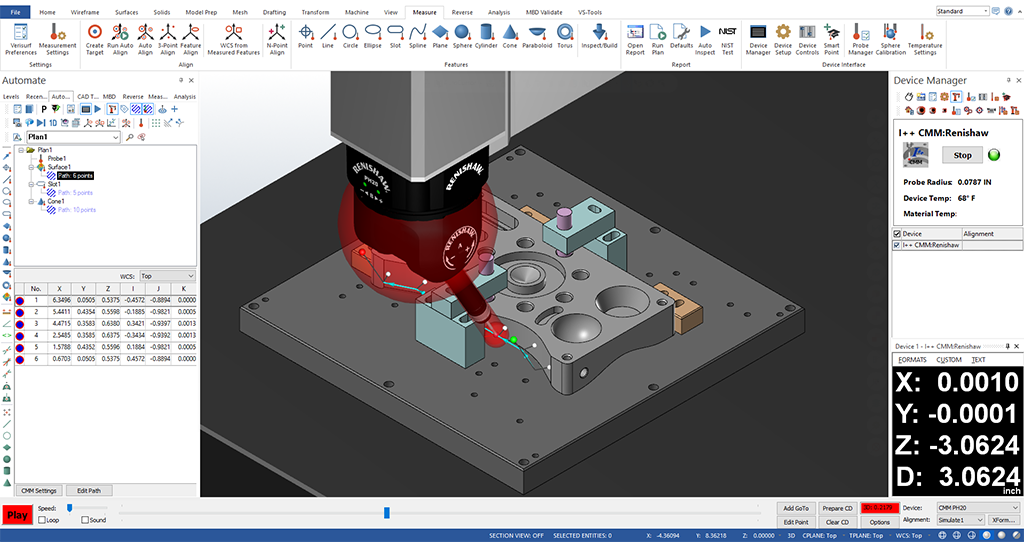Switch to the Wireframe ribbon tab
Viewport: 1024px width, 542px height.
84,12
